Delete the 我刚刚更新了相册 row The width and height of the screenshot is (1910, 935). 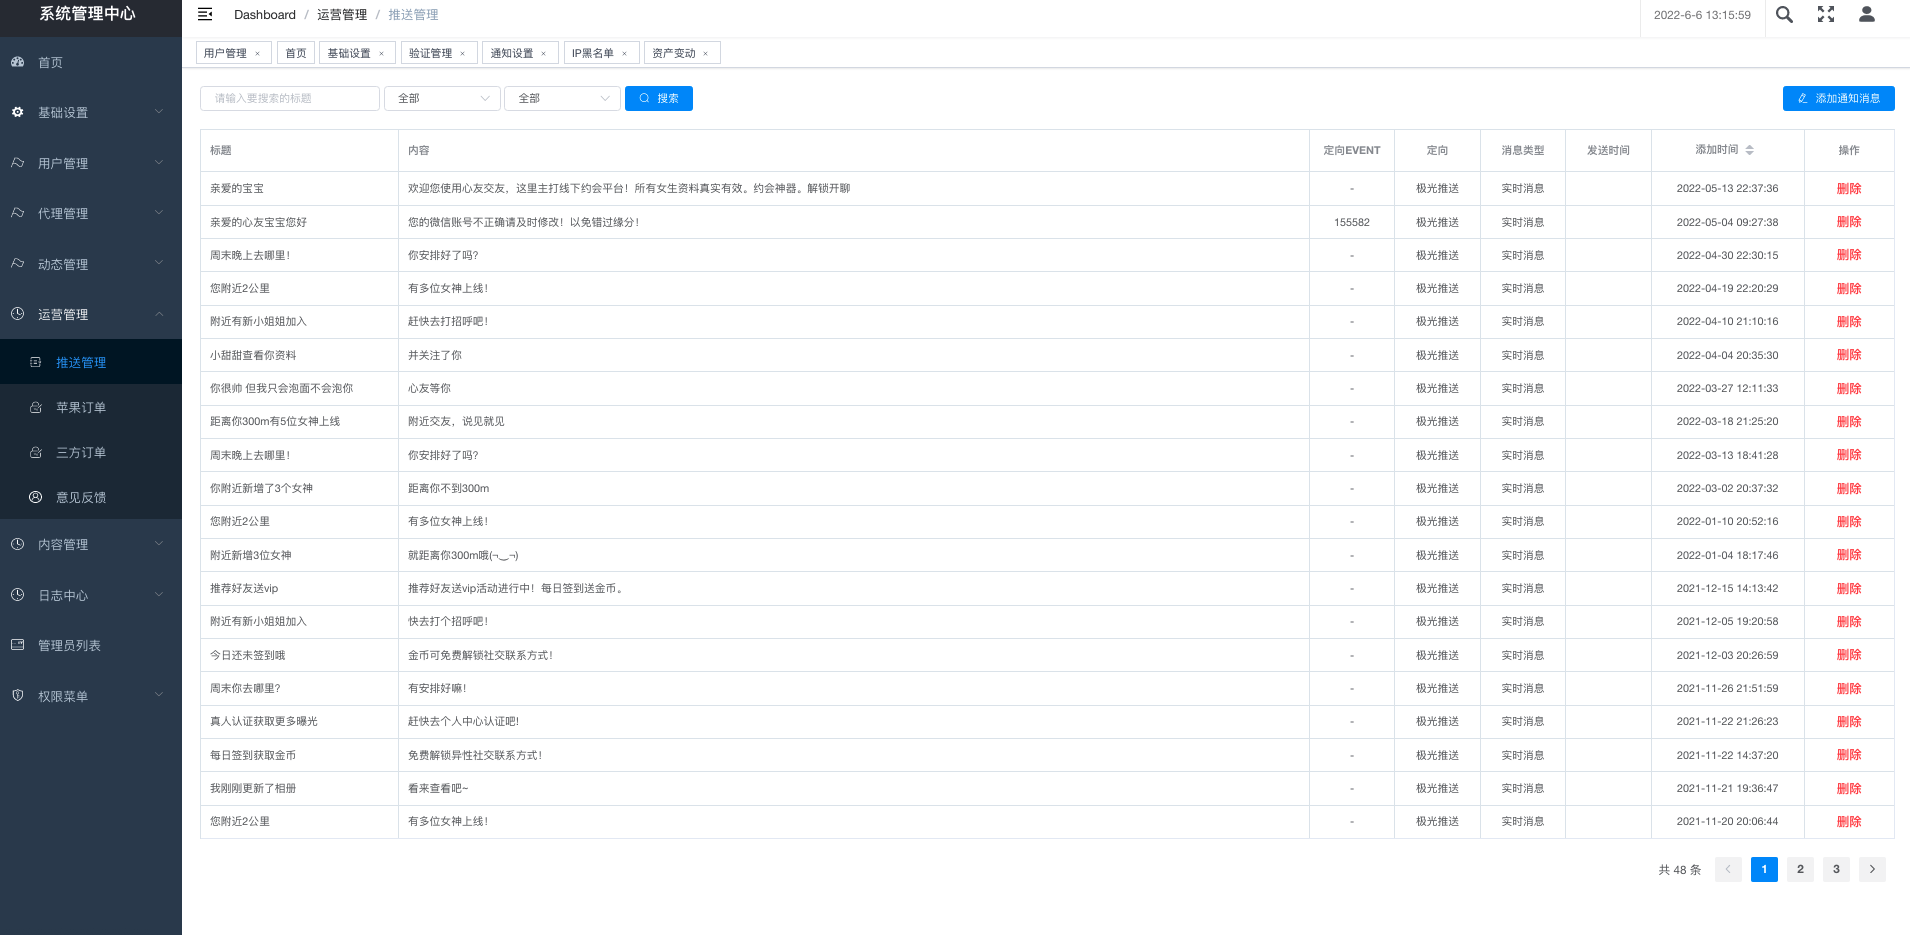[1849, 788]
